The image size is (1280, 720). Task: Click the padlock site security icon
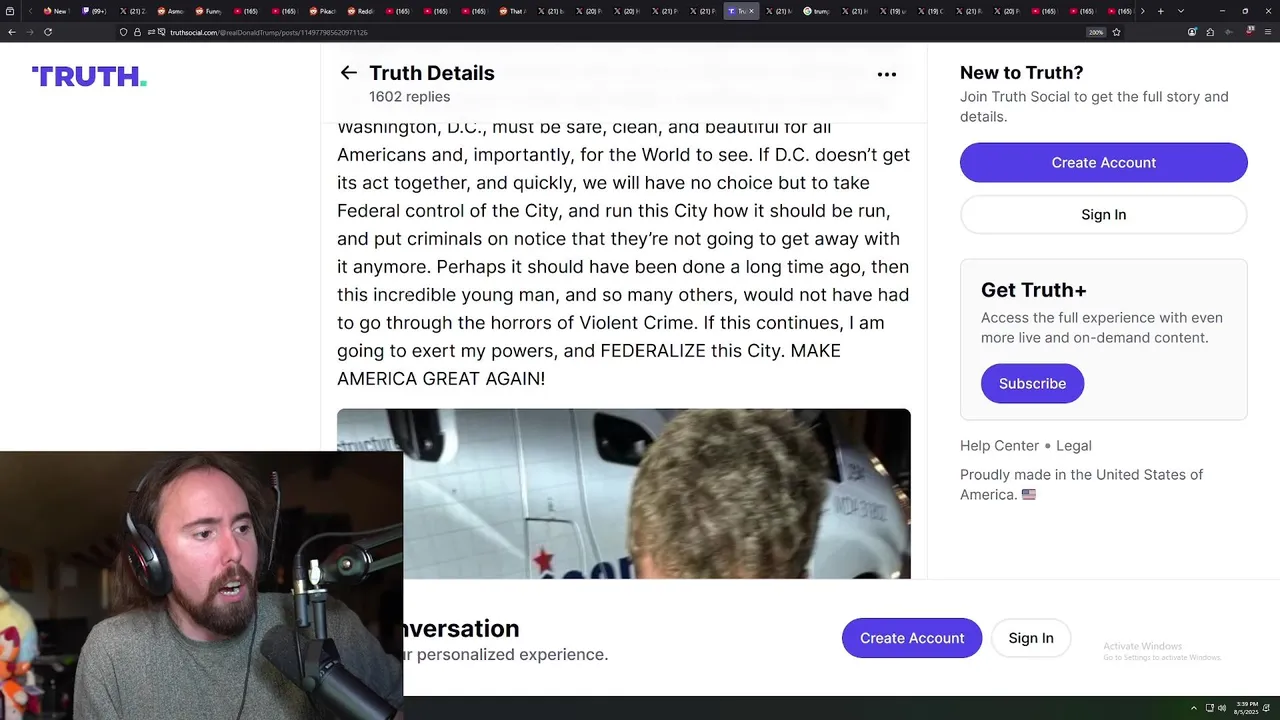[x=137, y=32]
